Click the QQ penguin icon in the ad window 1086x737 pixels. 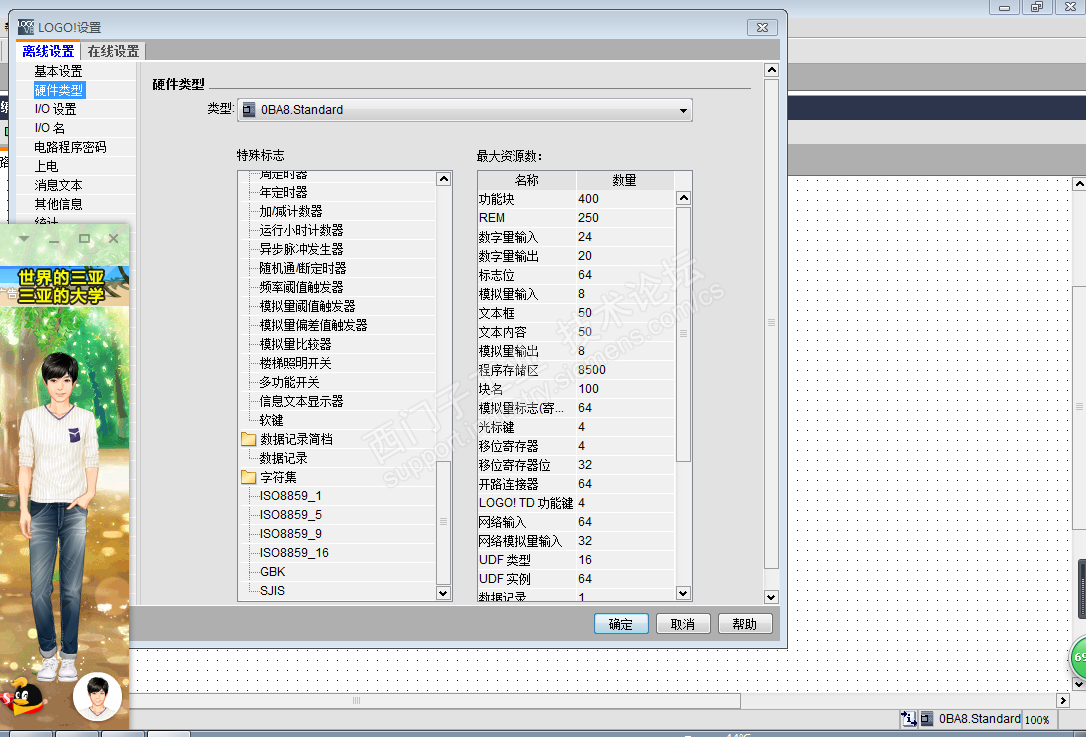(x=24, y=698)
